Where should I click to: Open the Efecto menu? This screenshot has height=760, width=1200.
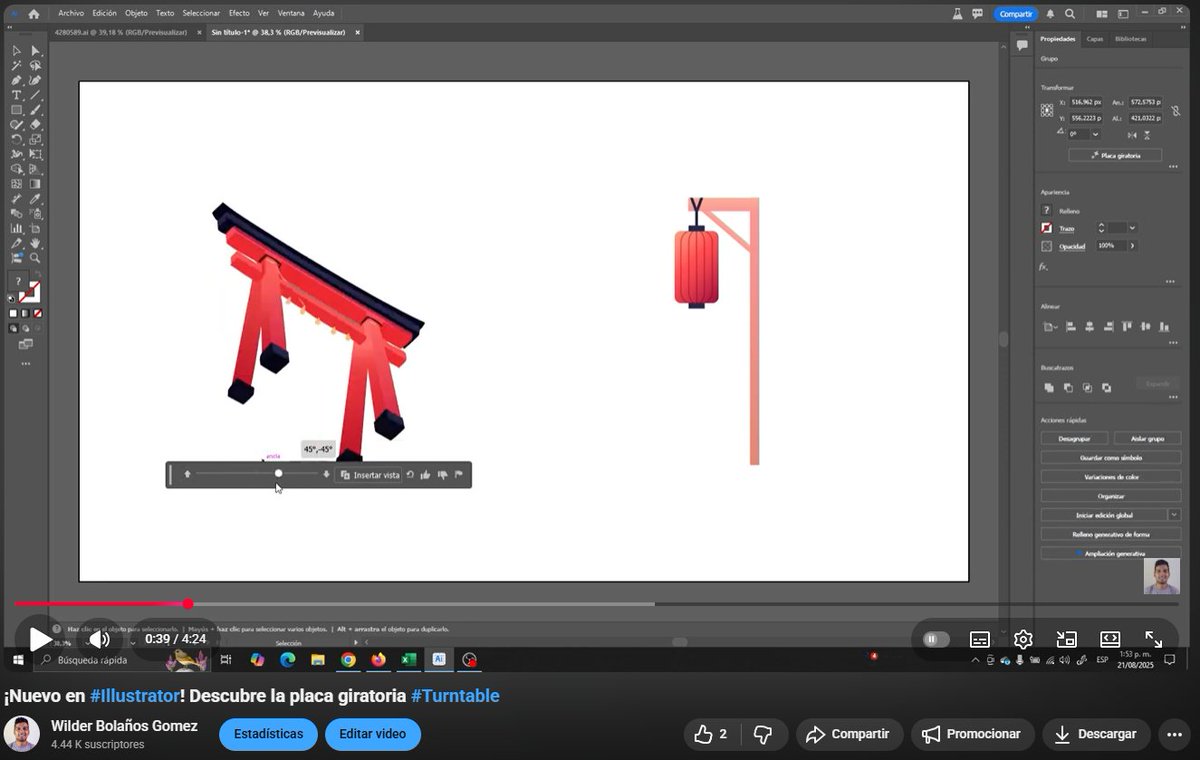tap(239, 14)
